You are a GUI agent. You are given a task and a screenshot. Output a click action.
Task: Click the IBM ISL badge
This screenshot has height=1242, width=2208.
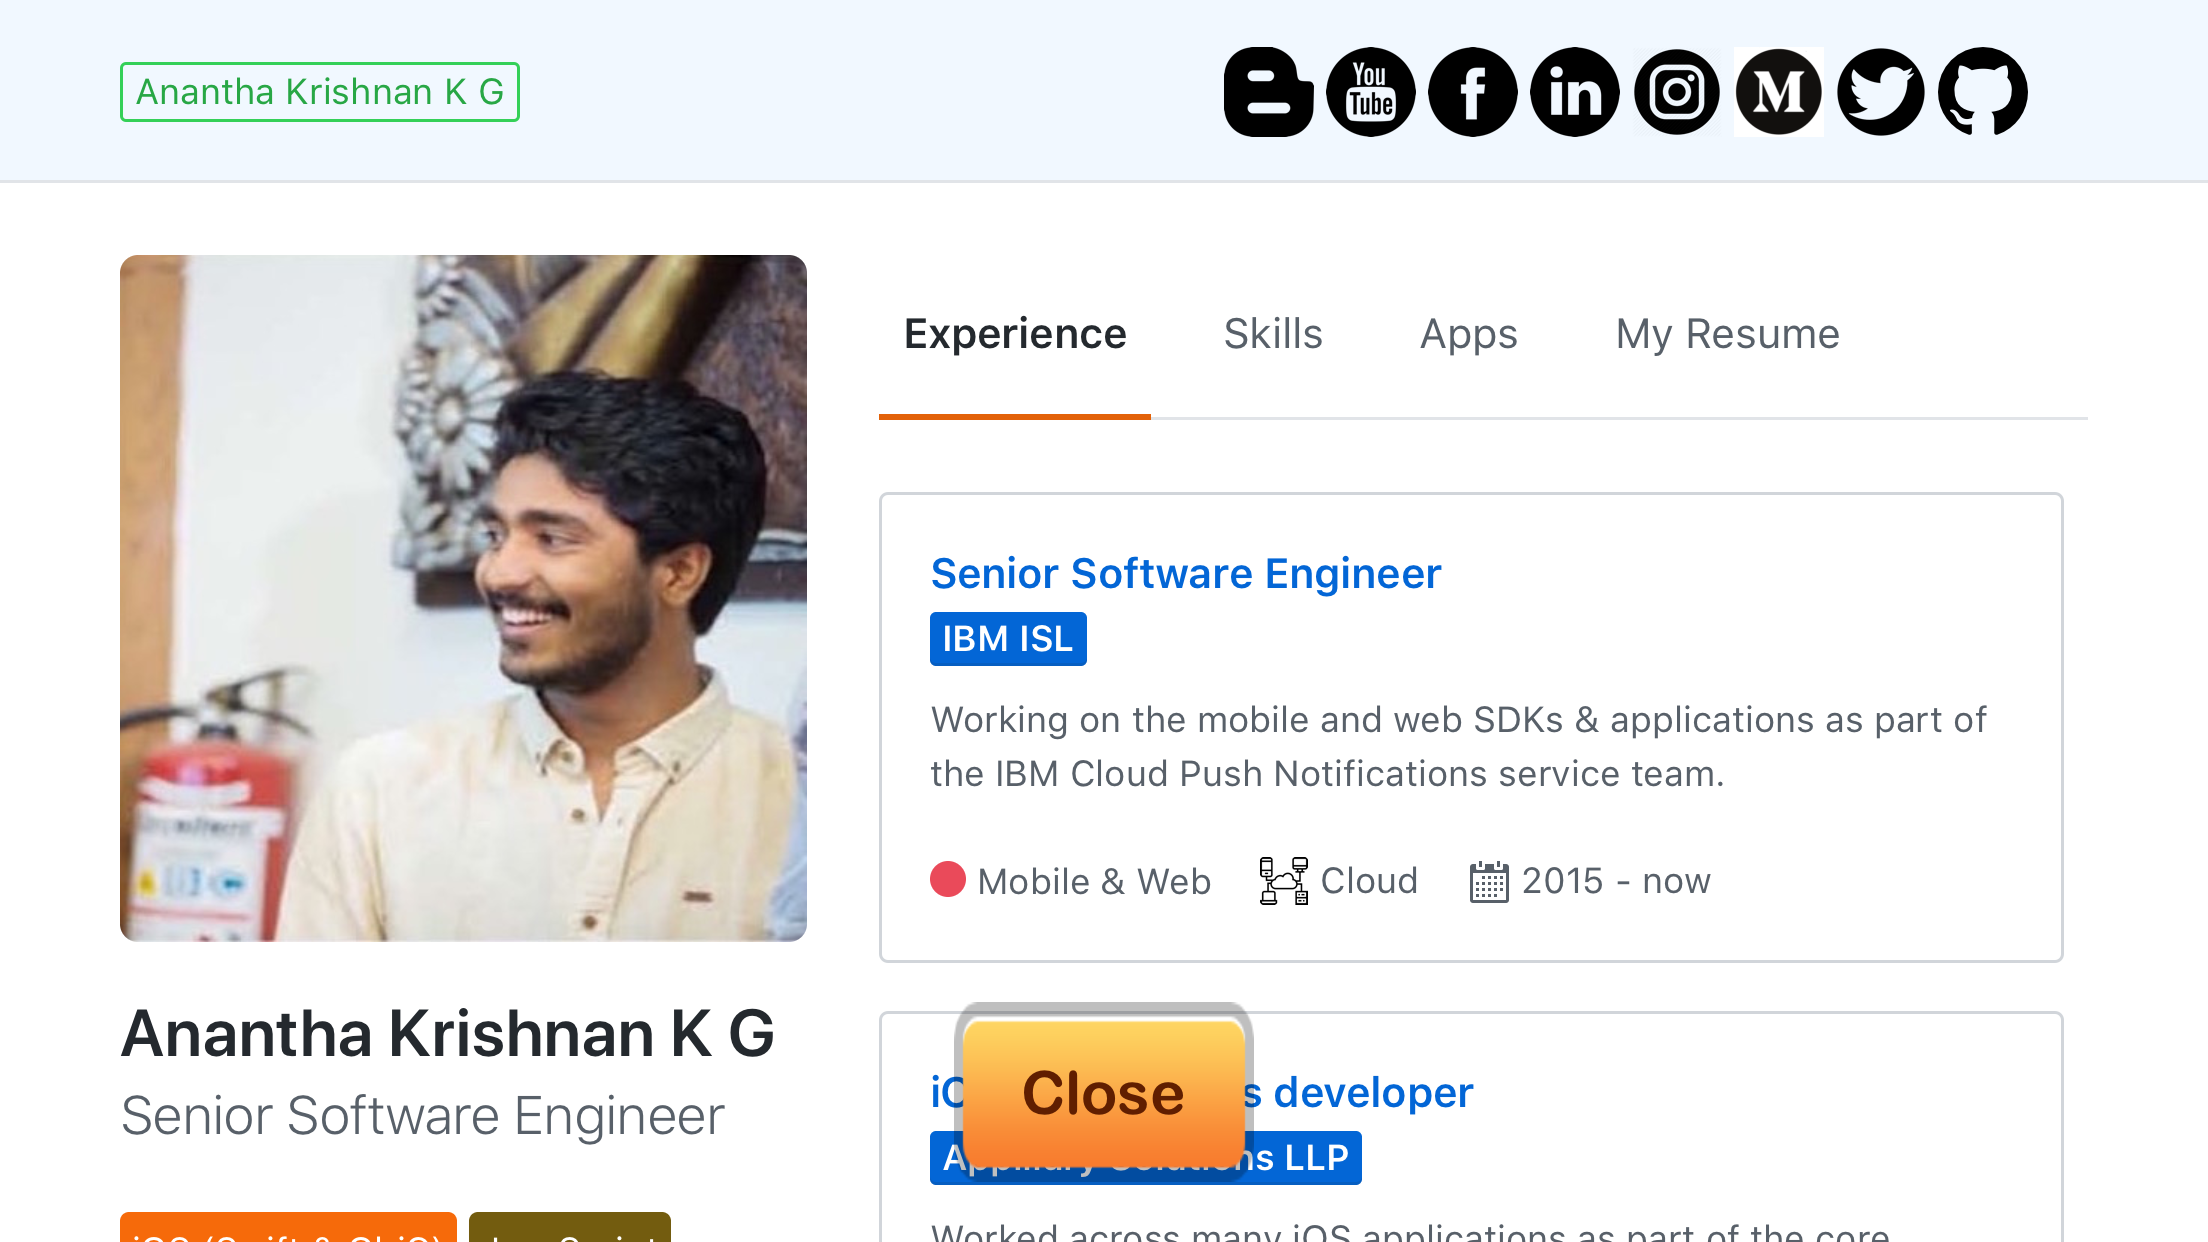tap(1007, 639)
